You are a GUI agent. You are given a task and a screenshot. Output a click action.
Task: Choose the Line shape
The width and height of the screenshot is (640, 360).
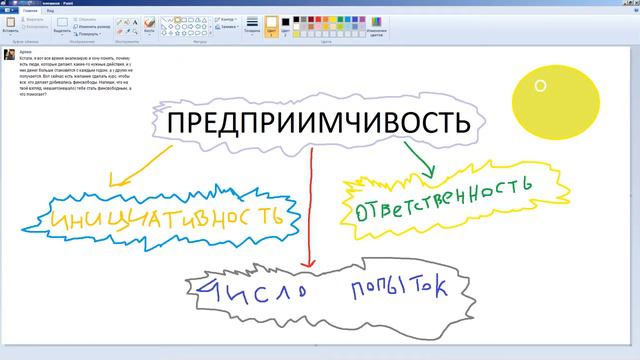coord(164,20)
